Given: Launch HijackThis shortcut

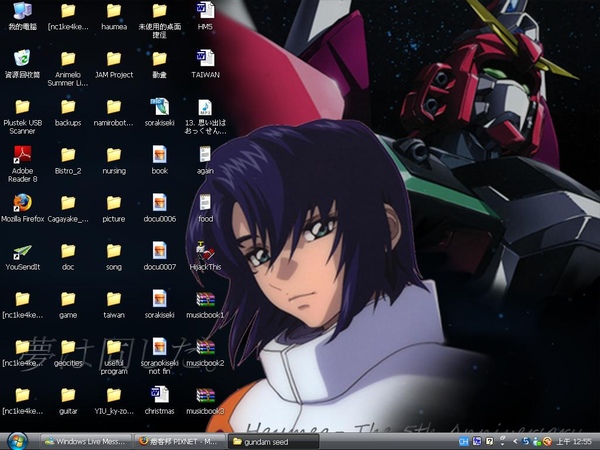Looking at the screenshot, I should pyautogui.click(x=205, y=256).
